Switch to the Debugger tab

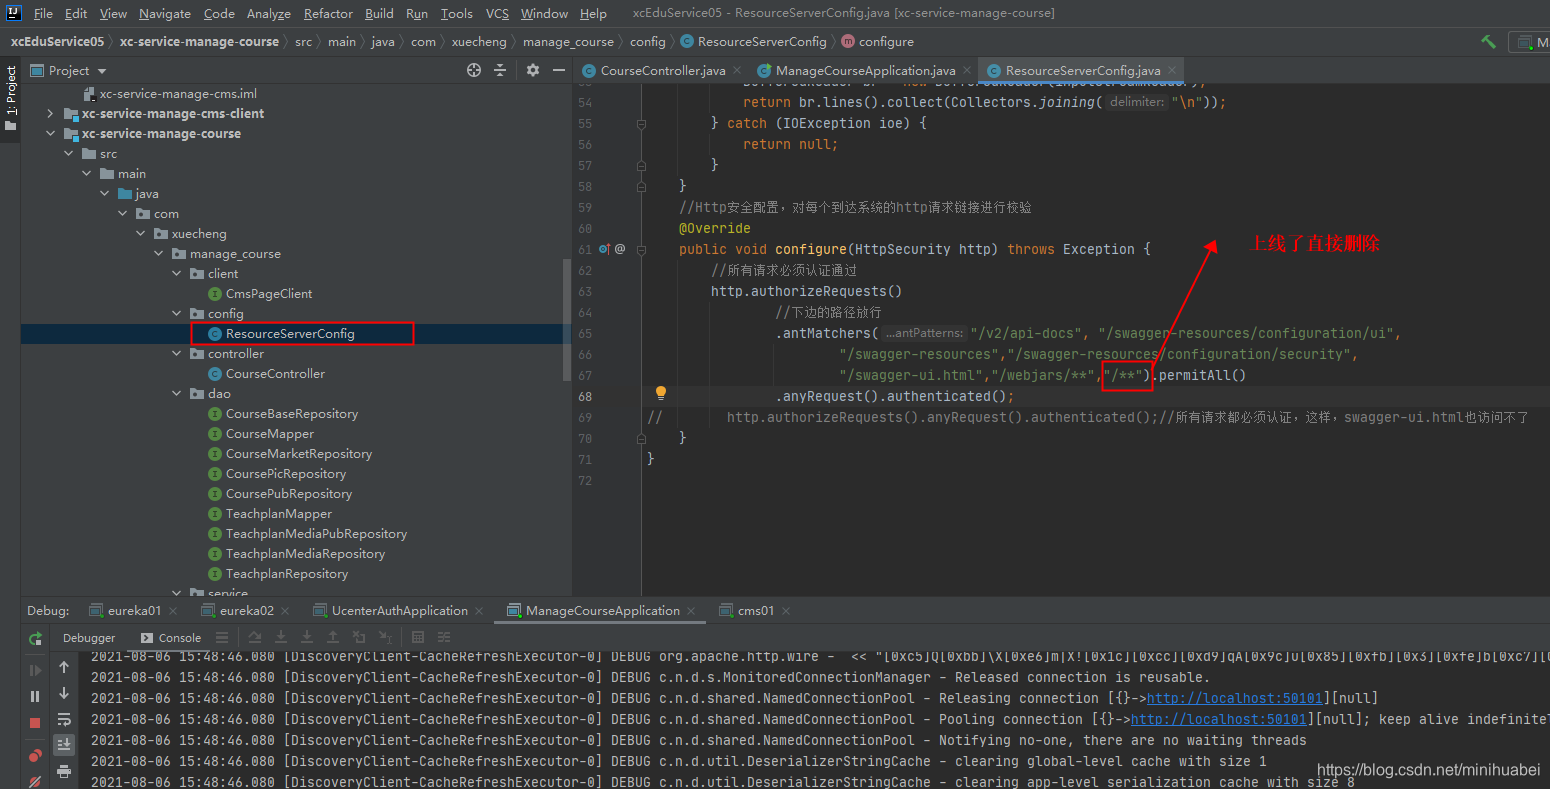89,638
